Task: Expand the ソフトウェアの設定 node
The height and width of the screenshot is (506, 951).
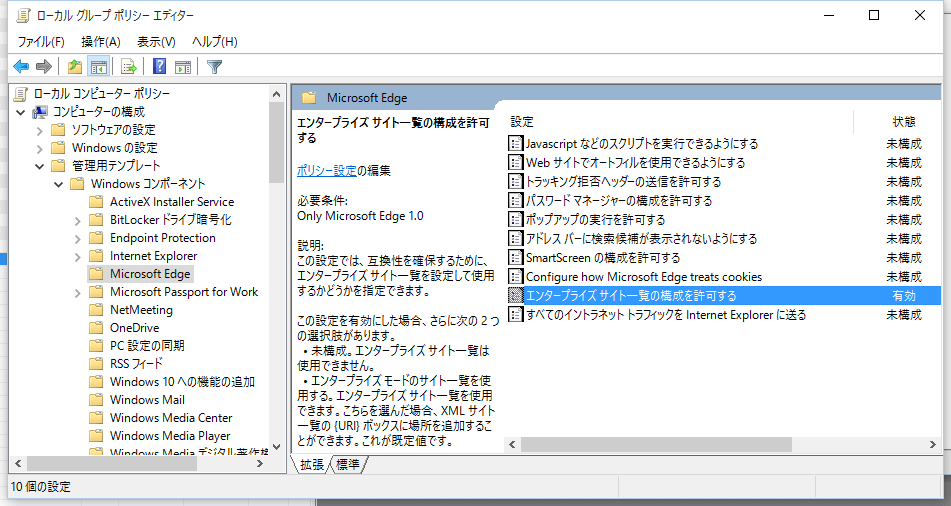Action: click(x=39, y=130)
